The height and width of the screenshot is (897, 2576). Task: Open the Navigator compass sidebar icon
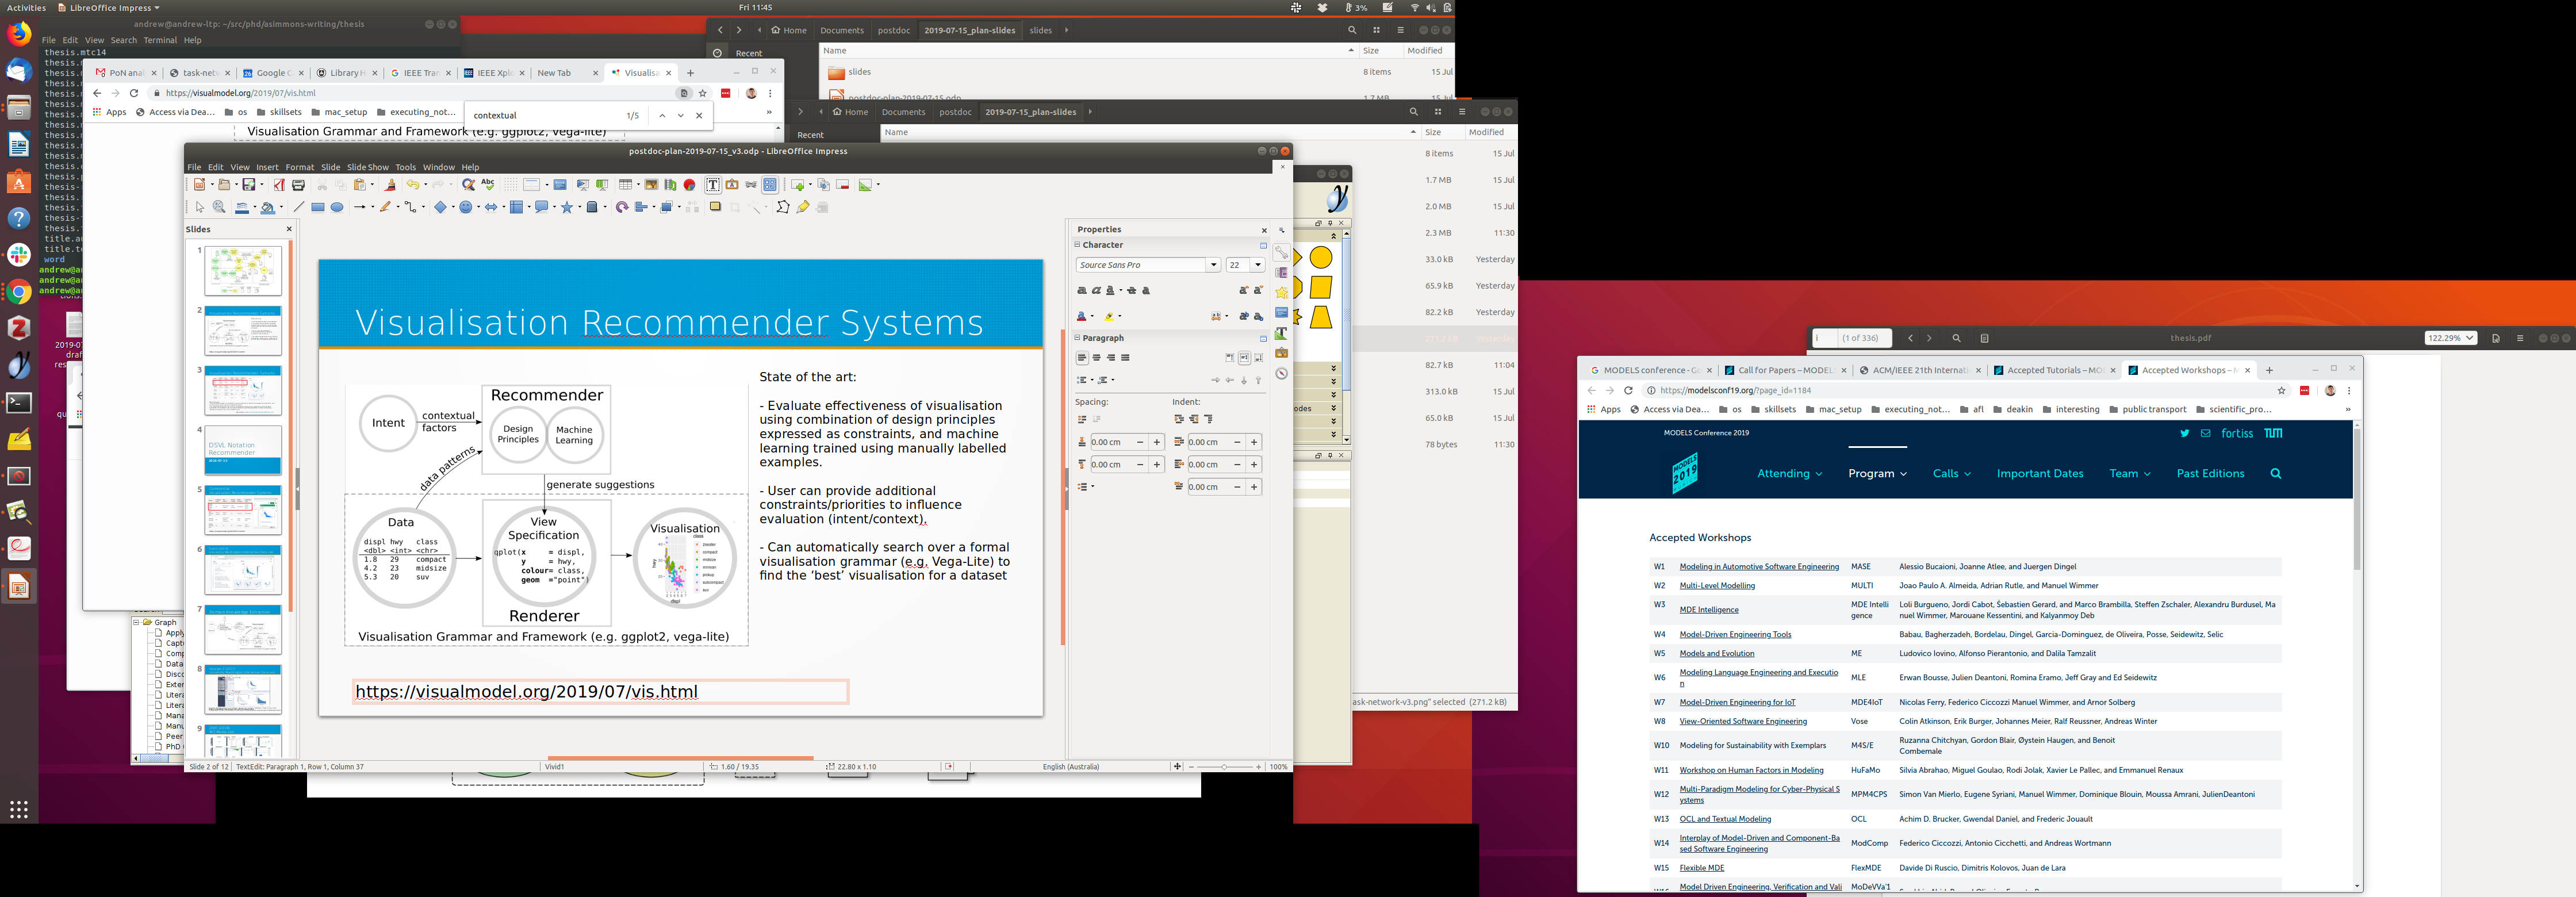click(x=1281, y=373)
